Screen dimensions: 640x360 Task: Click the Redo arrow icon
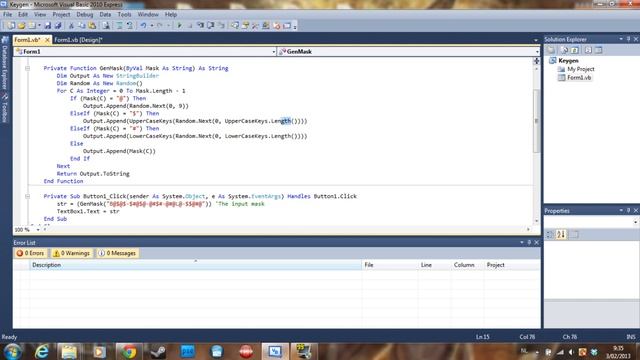(x=160, y=26)
